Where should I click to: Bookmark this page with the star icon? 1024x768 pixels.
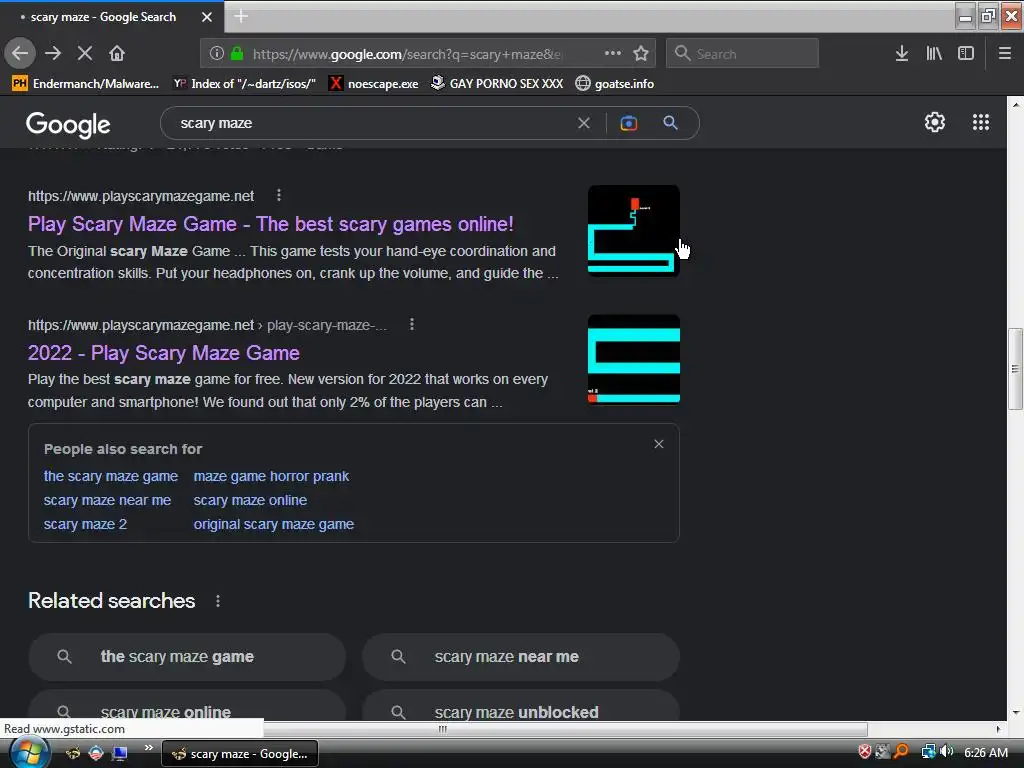(x=641, y=53)
